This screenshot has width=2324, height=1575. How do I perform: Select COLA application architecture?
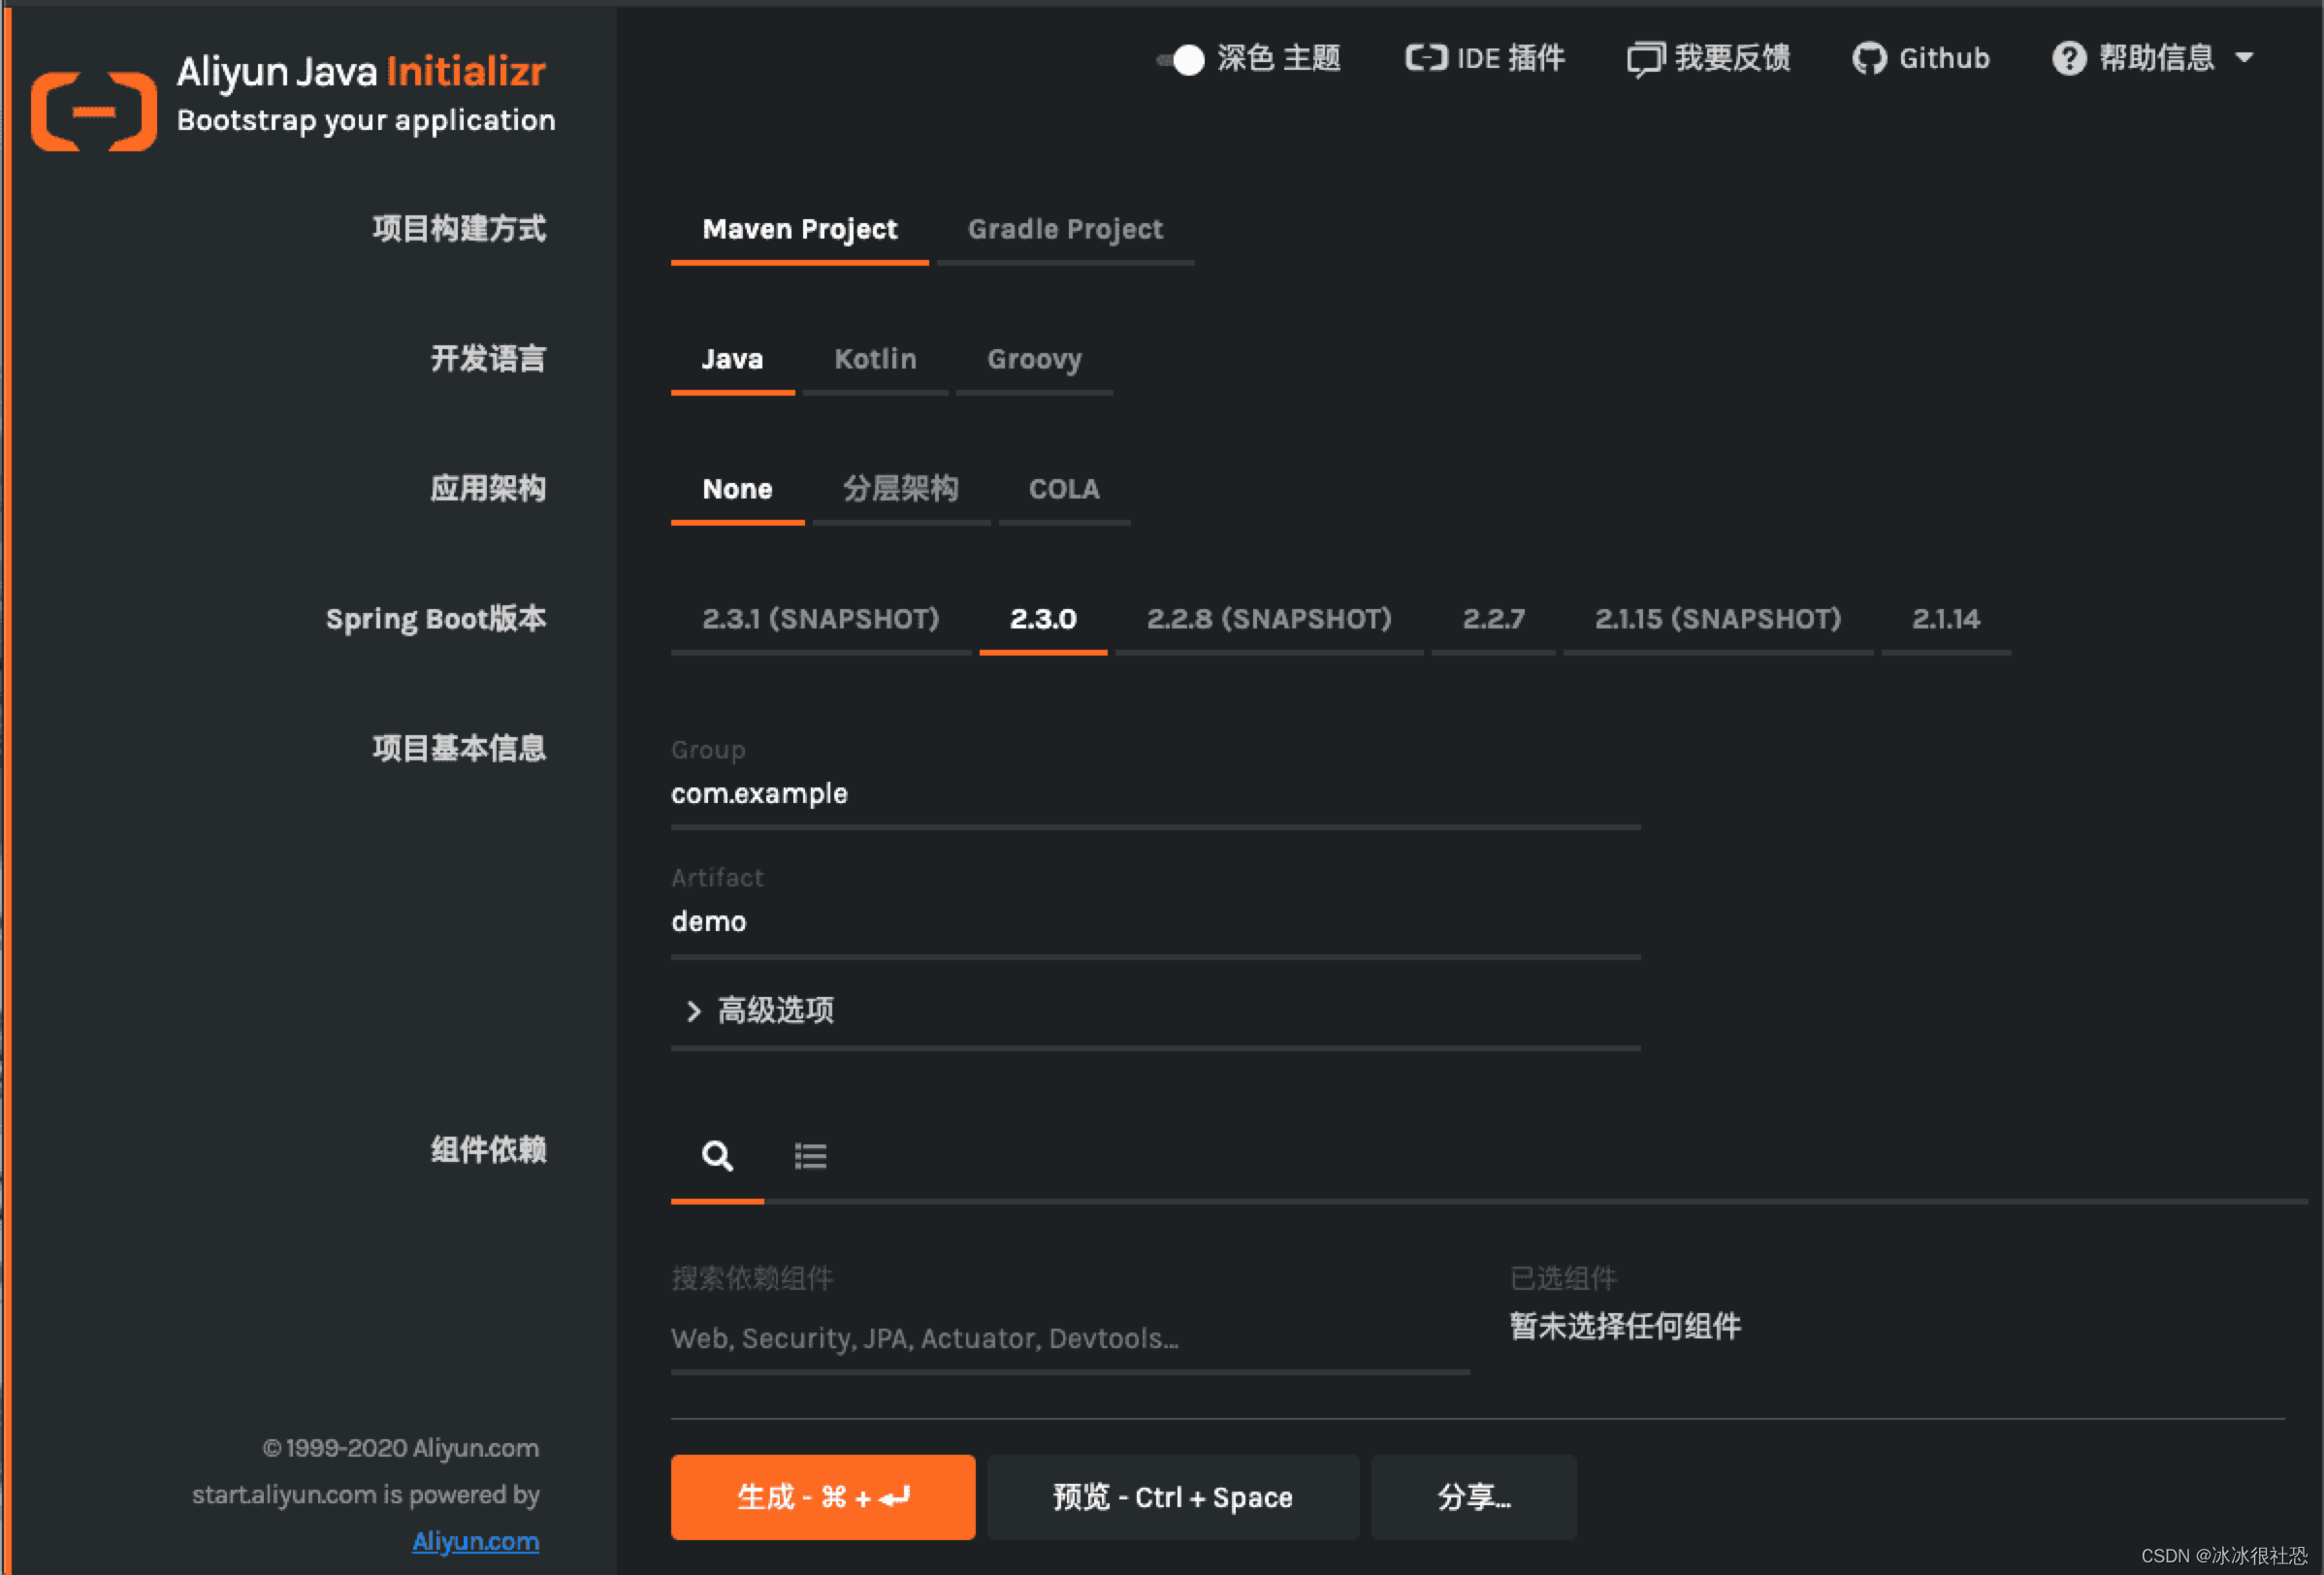pos(1064,489)
